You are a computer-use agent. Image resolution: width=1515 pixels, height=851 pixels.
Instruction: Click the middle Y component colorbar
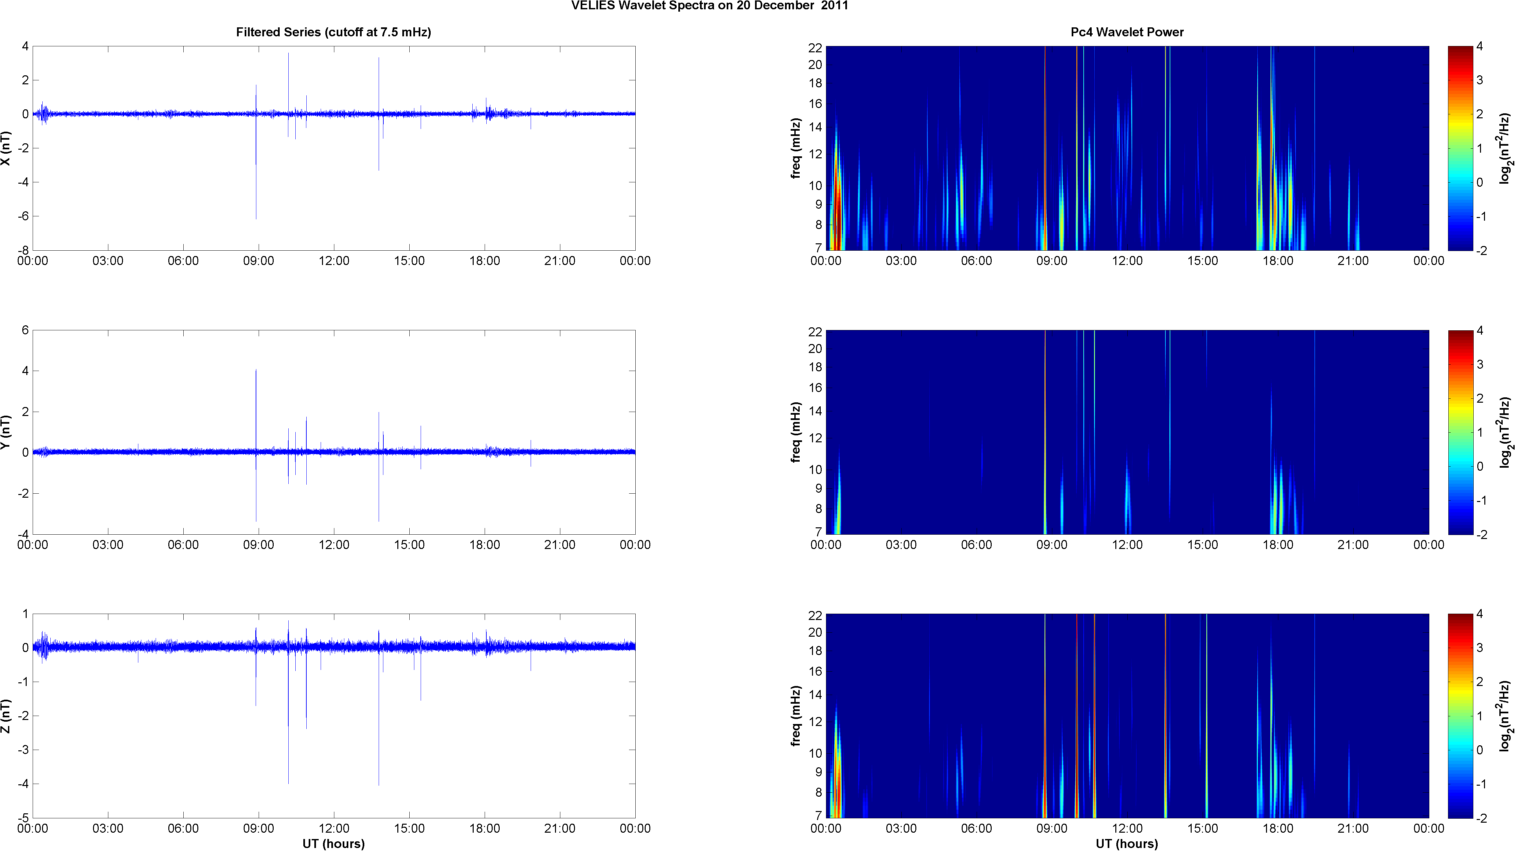tap(1460, 432)
